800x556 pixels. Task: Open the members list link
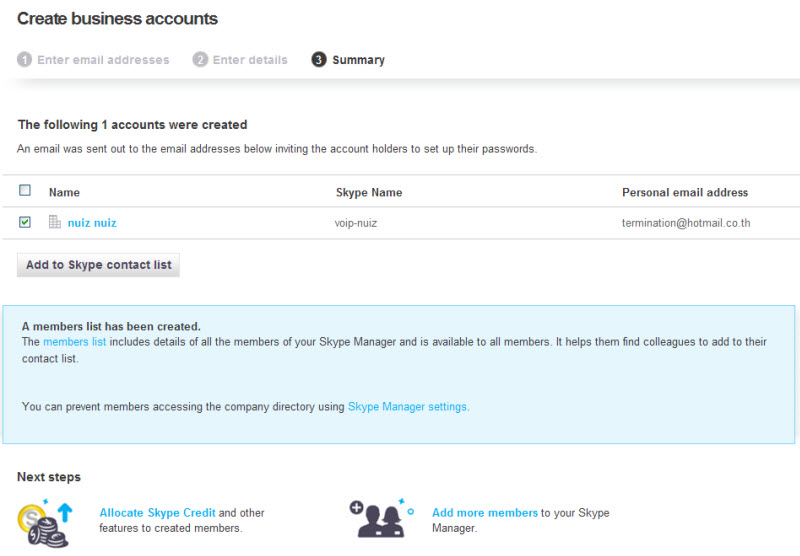[x=74, y=342]
